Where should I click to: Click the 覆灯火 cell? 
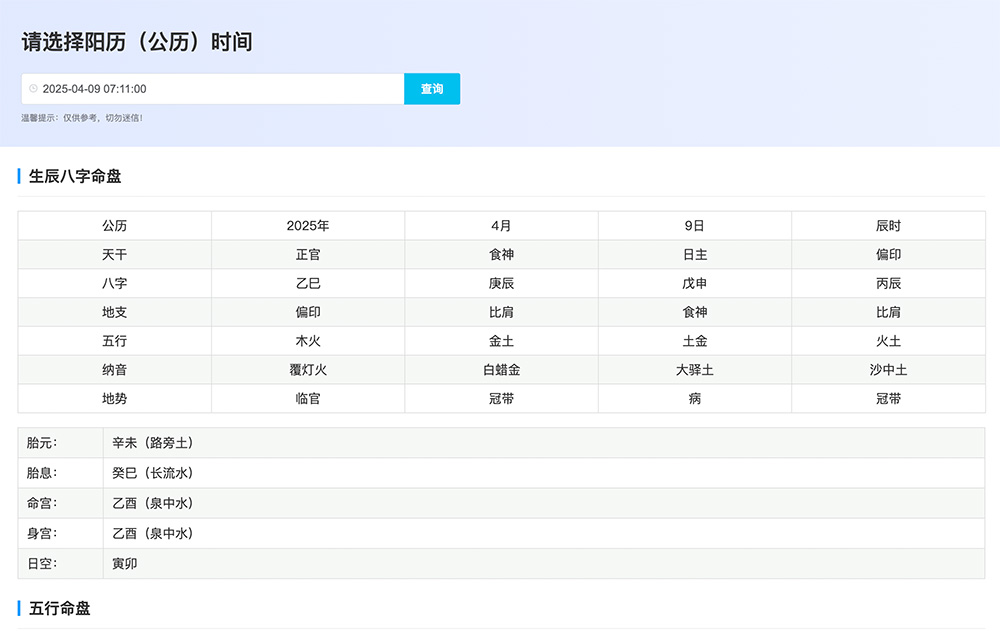point(308,369)
